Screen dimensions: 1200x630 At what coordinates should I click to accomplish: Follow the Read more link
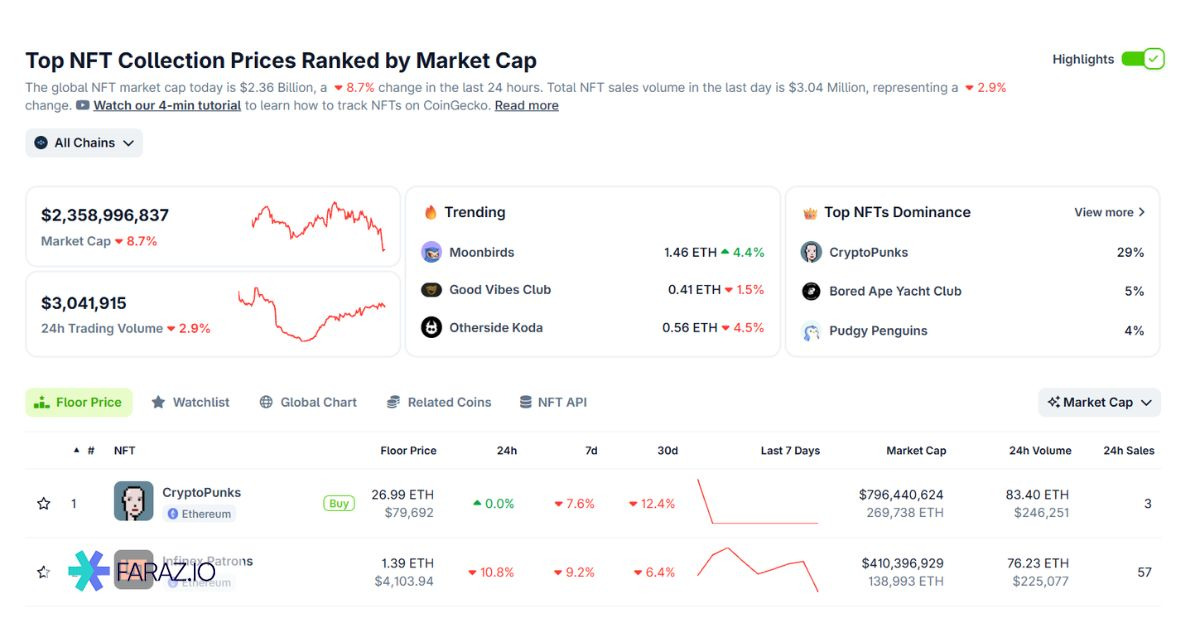click(x=526, y=106)
